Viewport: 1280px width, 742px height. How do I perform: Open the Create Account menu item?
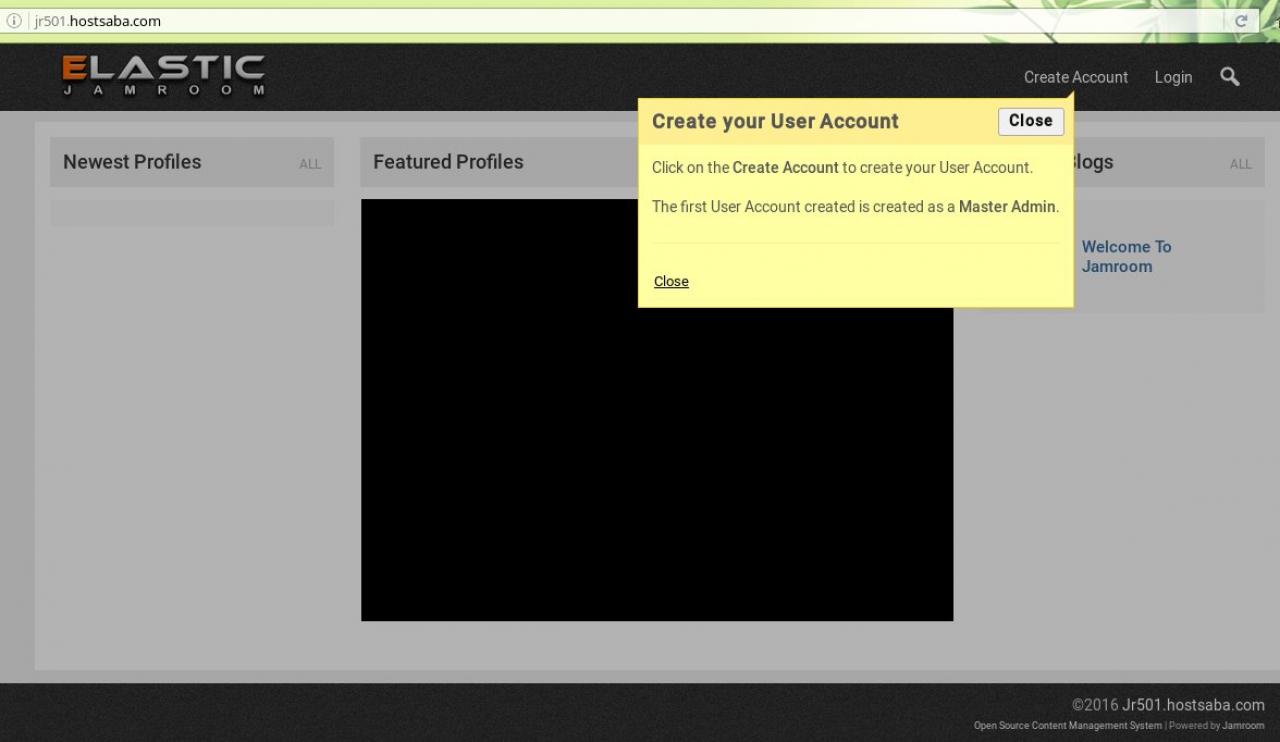tap(1076, 77)
